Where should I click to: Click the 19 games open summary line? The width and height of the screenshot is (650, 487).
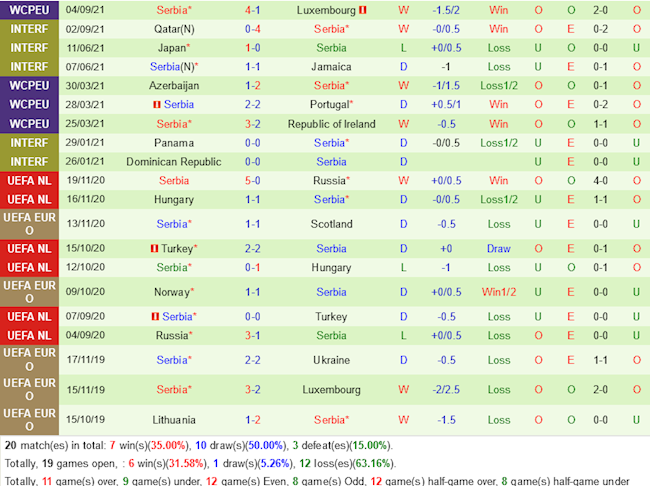200,463
